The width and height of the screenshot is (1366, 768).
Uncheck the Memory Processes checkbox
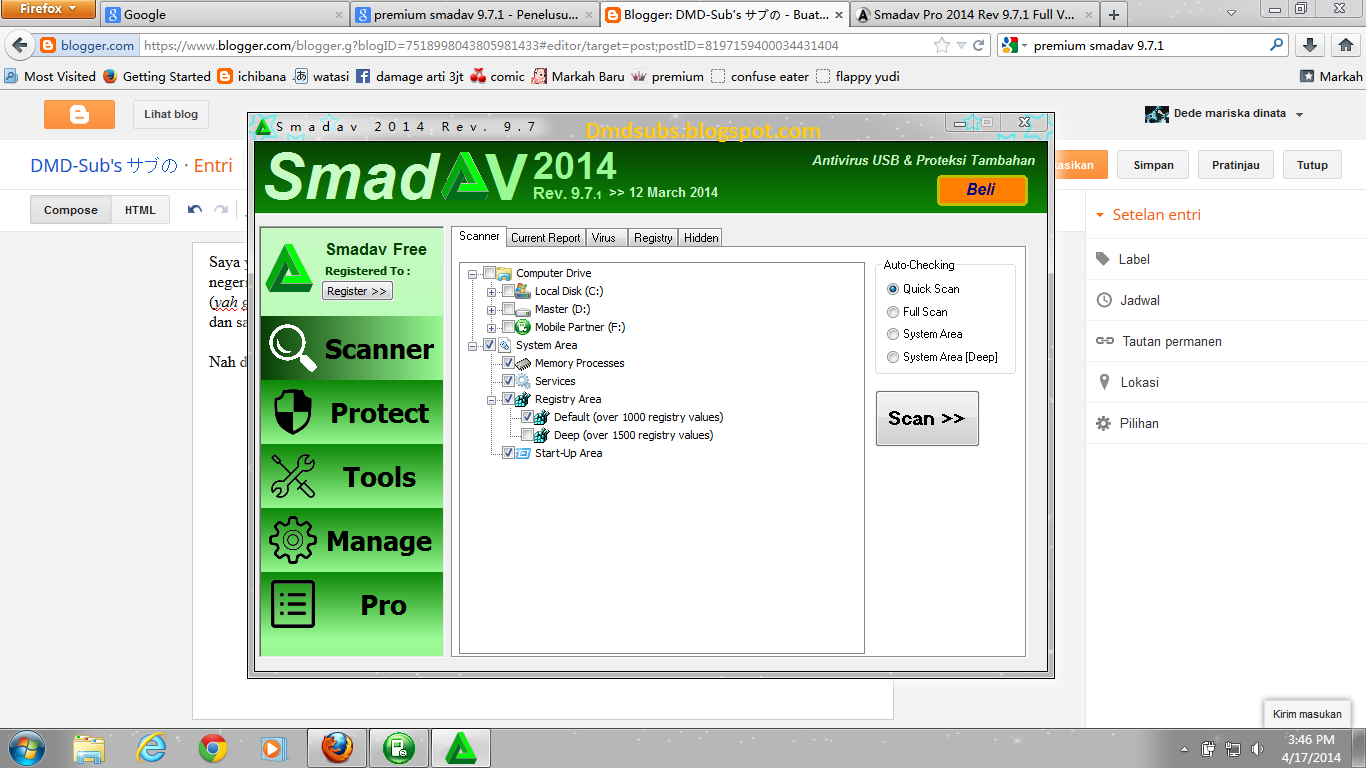pyautogui.click(x=508, y=363)
